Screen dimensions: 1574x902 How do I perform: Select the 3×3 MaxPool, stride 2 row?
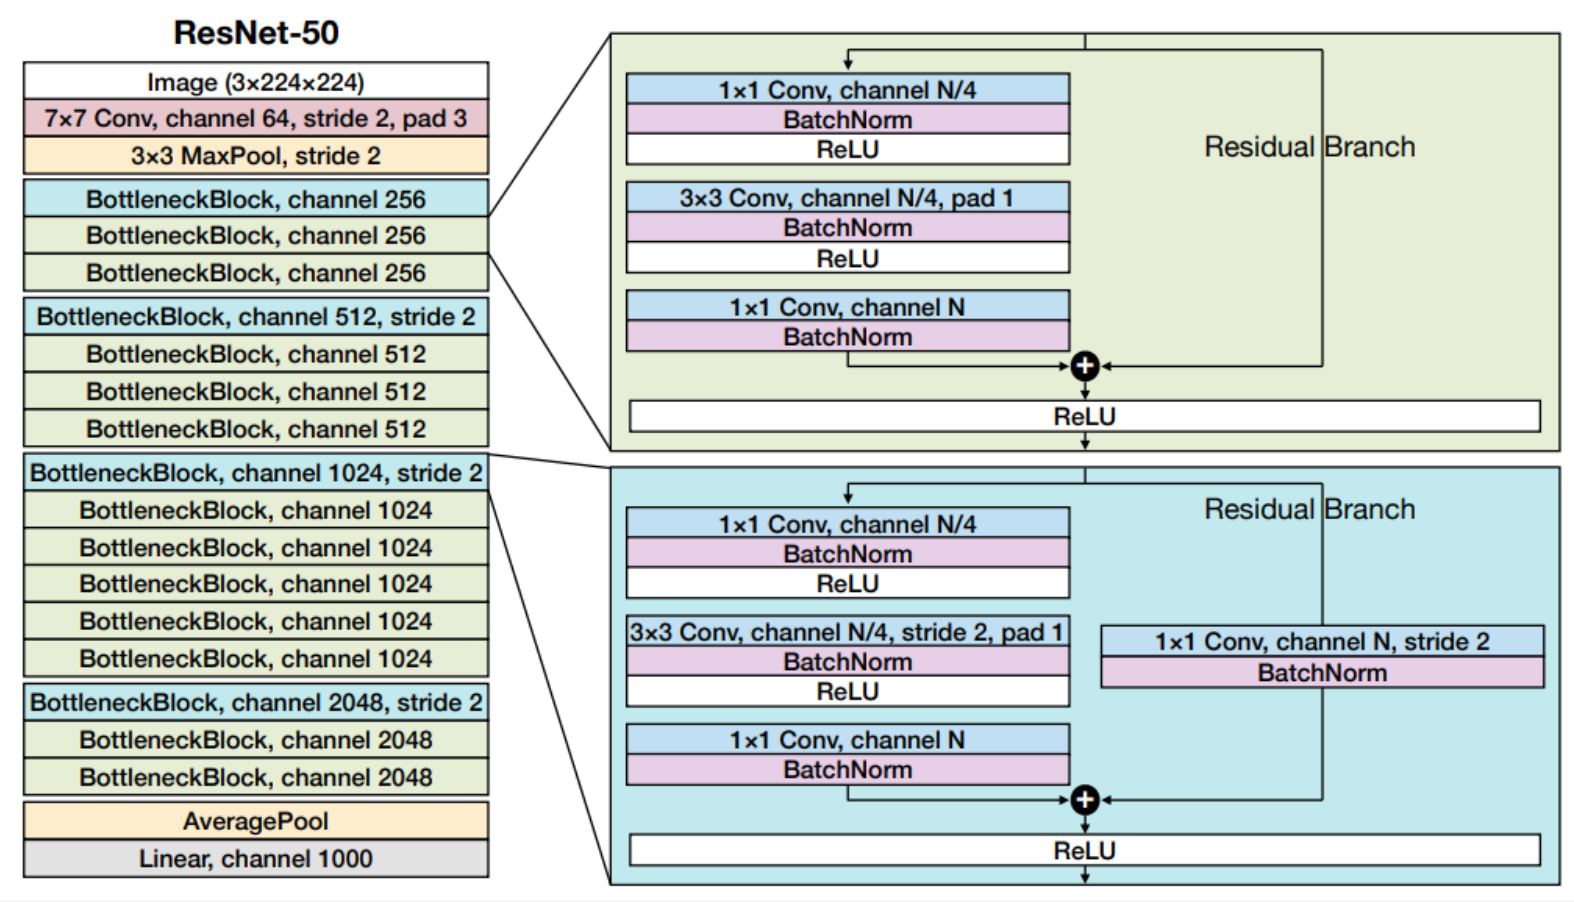[x=256, y=155]
